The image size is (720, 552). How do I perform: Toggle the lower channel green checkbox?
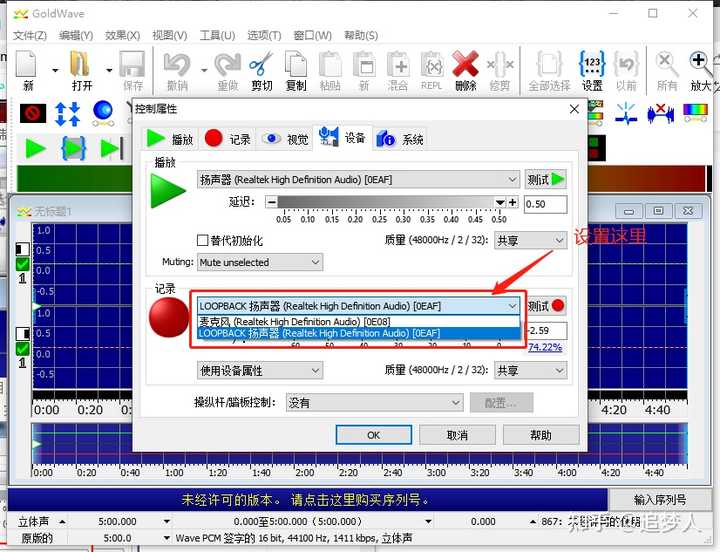[x=22, y=349]
